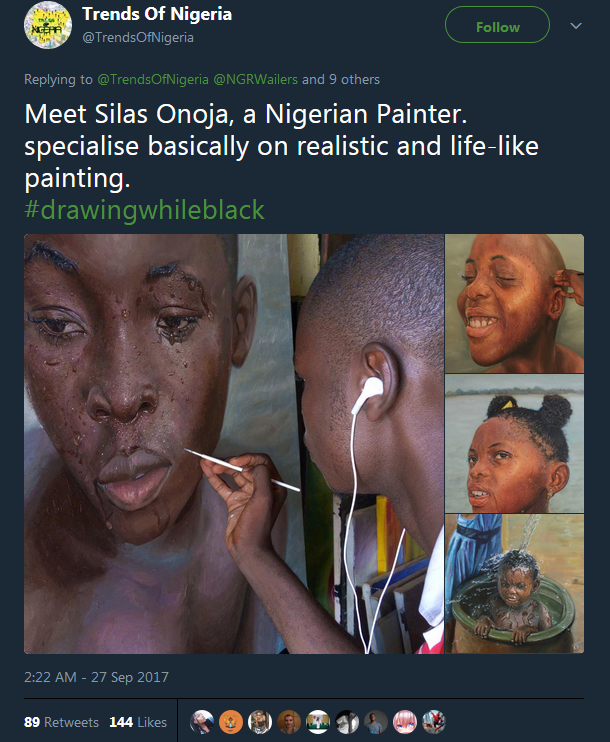
Task: View the girl with hair buns painting
Action: click(x=514, y=443)
